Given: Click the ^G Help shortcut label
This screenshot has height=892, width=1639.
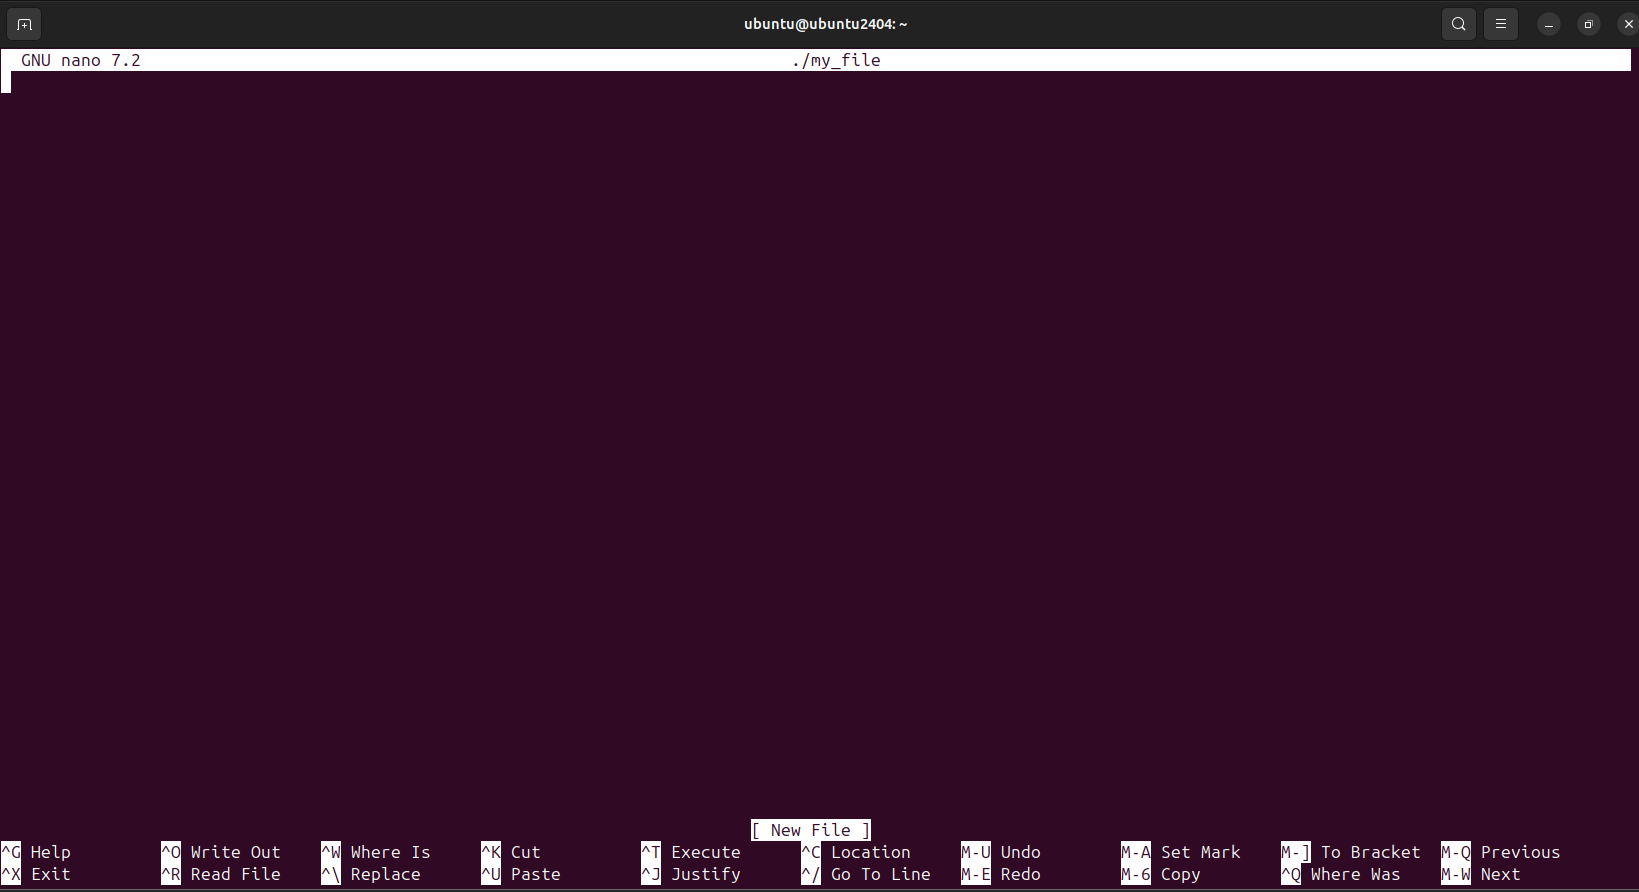Looking at the screenshot, I should (x=37, y=852).
